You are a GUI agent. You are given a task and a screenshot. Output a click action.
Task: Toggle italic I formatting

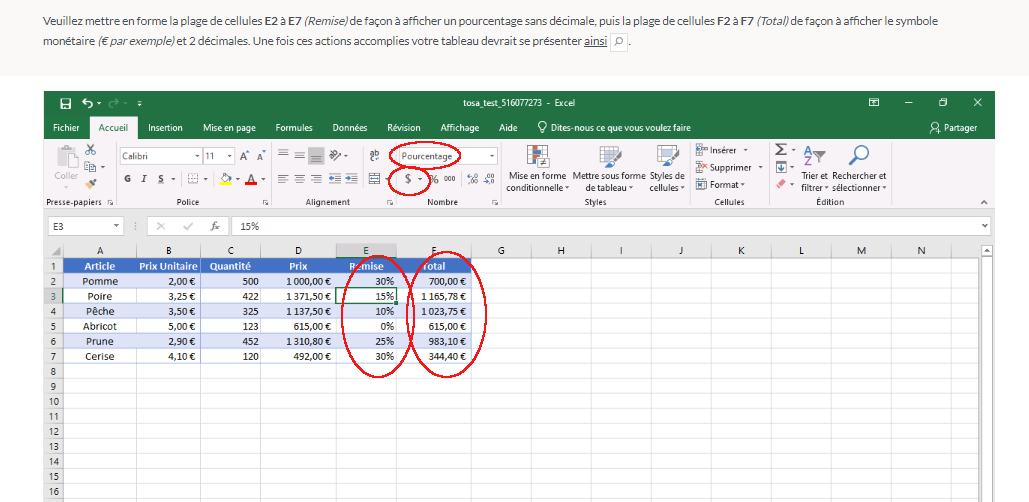point(144,179)
